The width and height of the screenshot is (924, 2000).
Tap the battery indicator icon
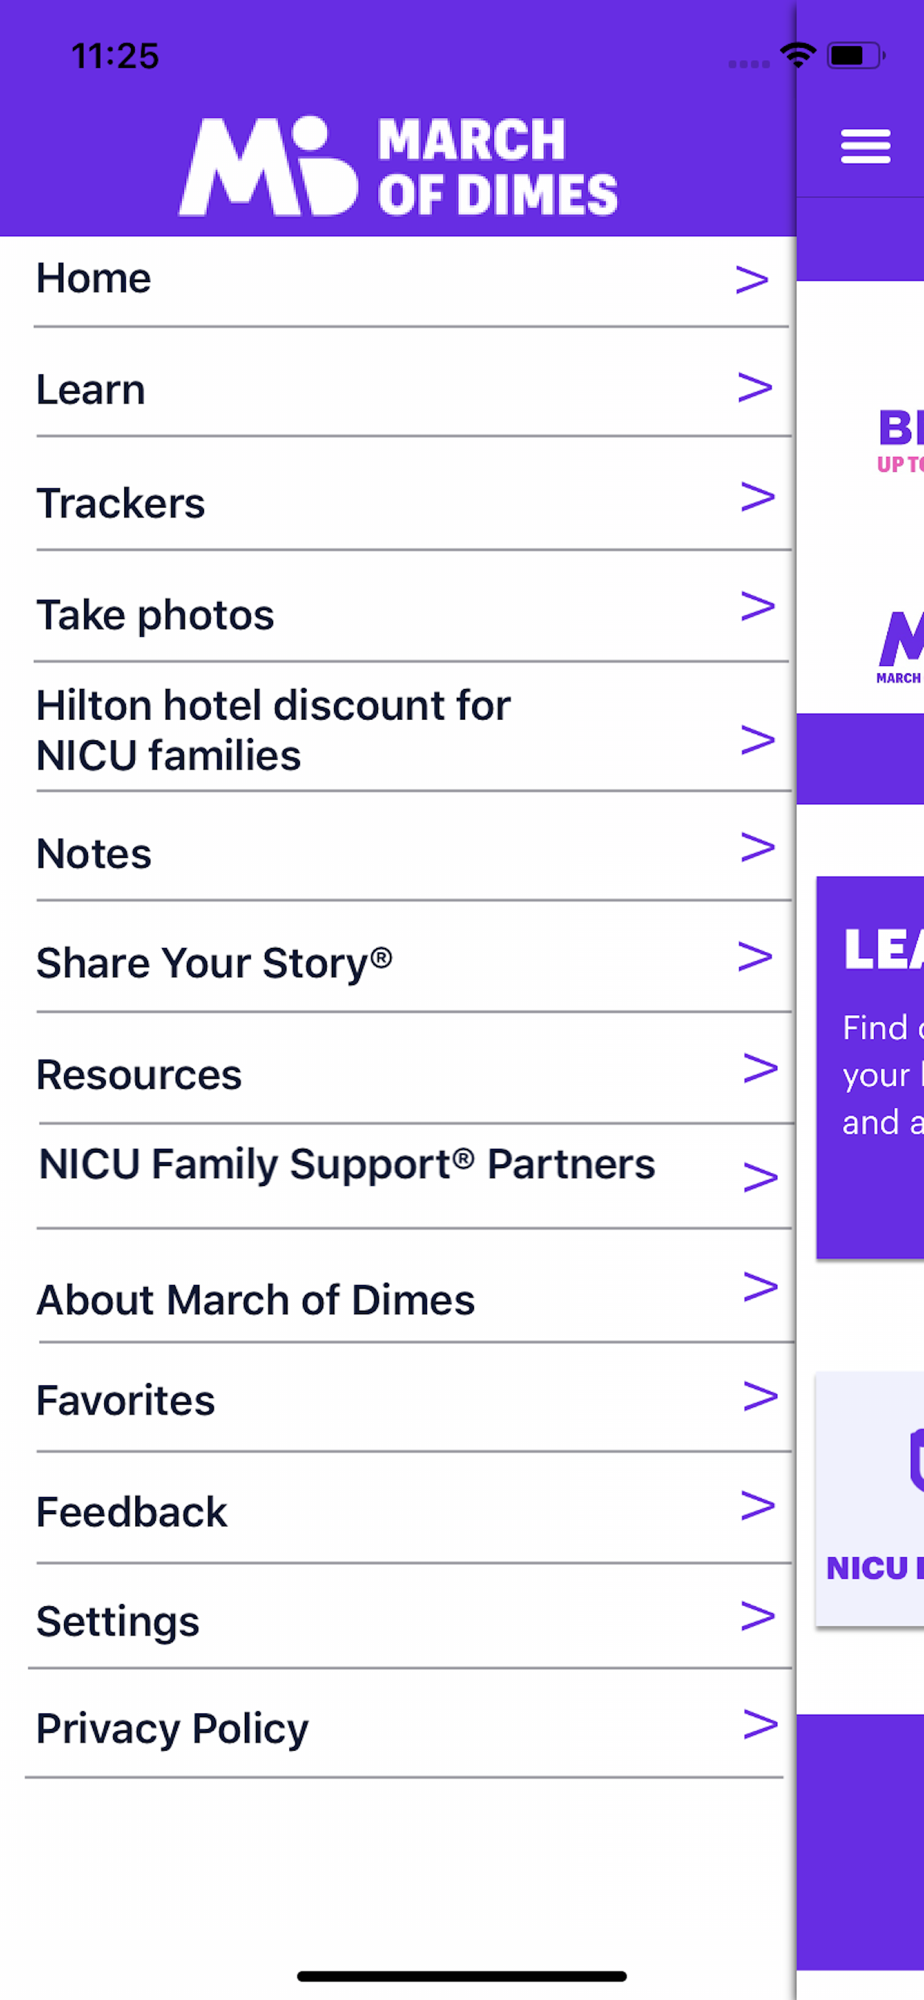coord(855,55)
